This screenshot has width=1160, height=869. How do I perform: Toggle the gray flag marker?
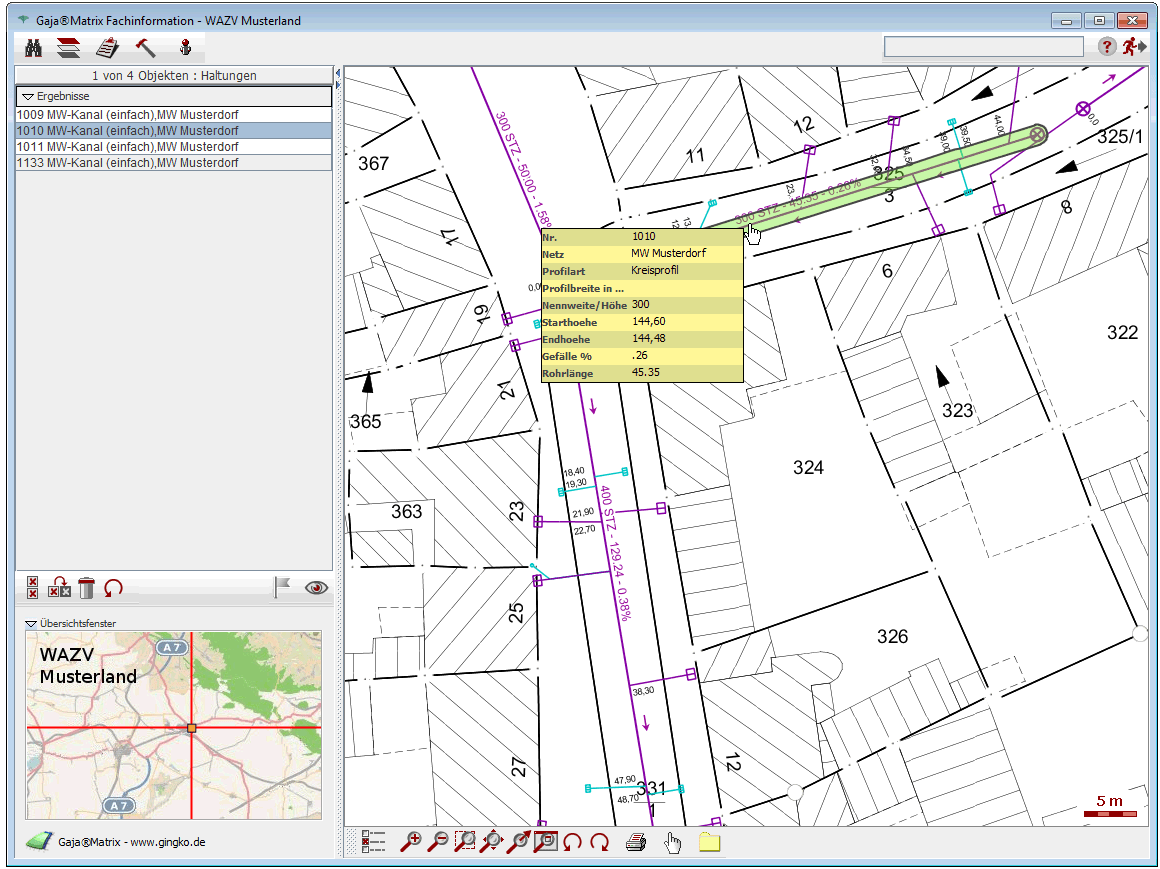point(281,588)
